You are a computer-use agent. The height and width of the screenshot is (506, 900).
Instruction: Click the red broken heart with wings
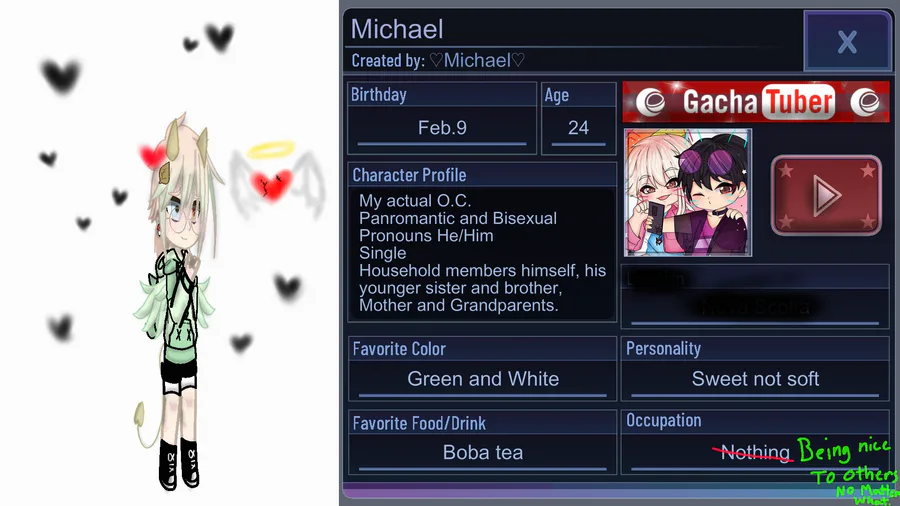coord(272,185)
